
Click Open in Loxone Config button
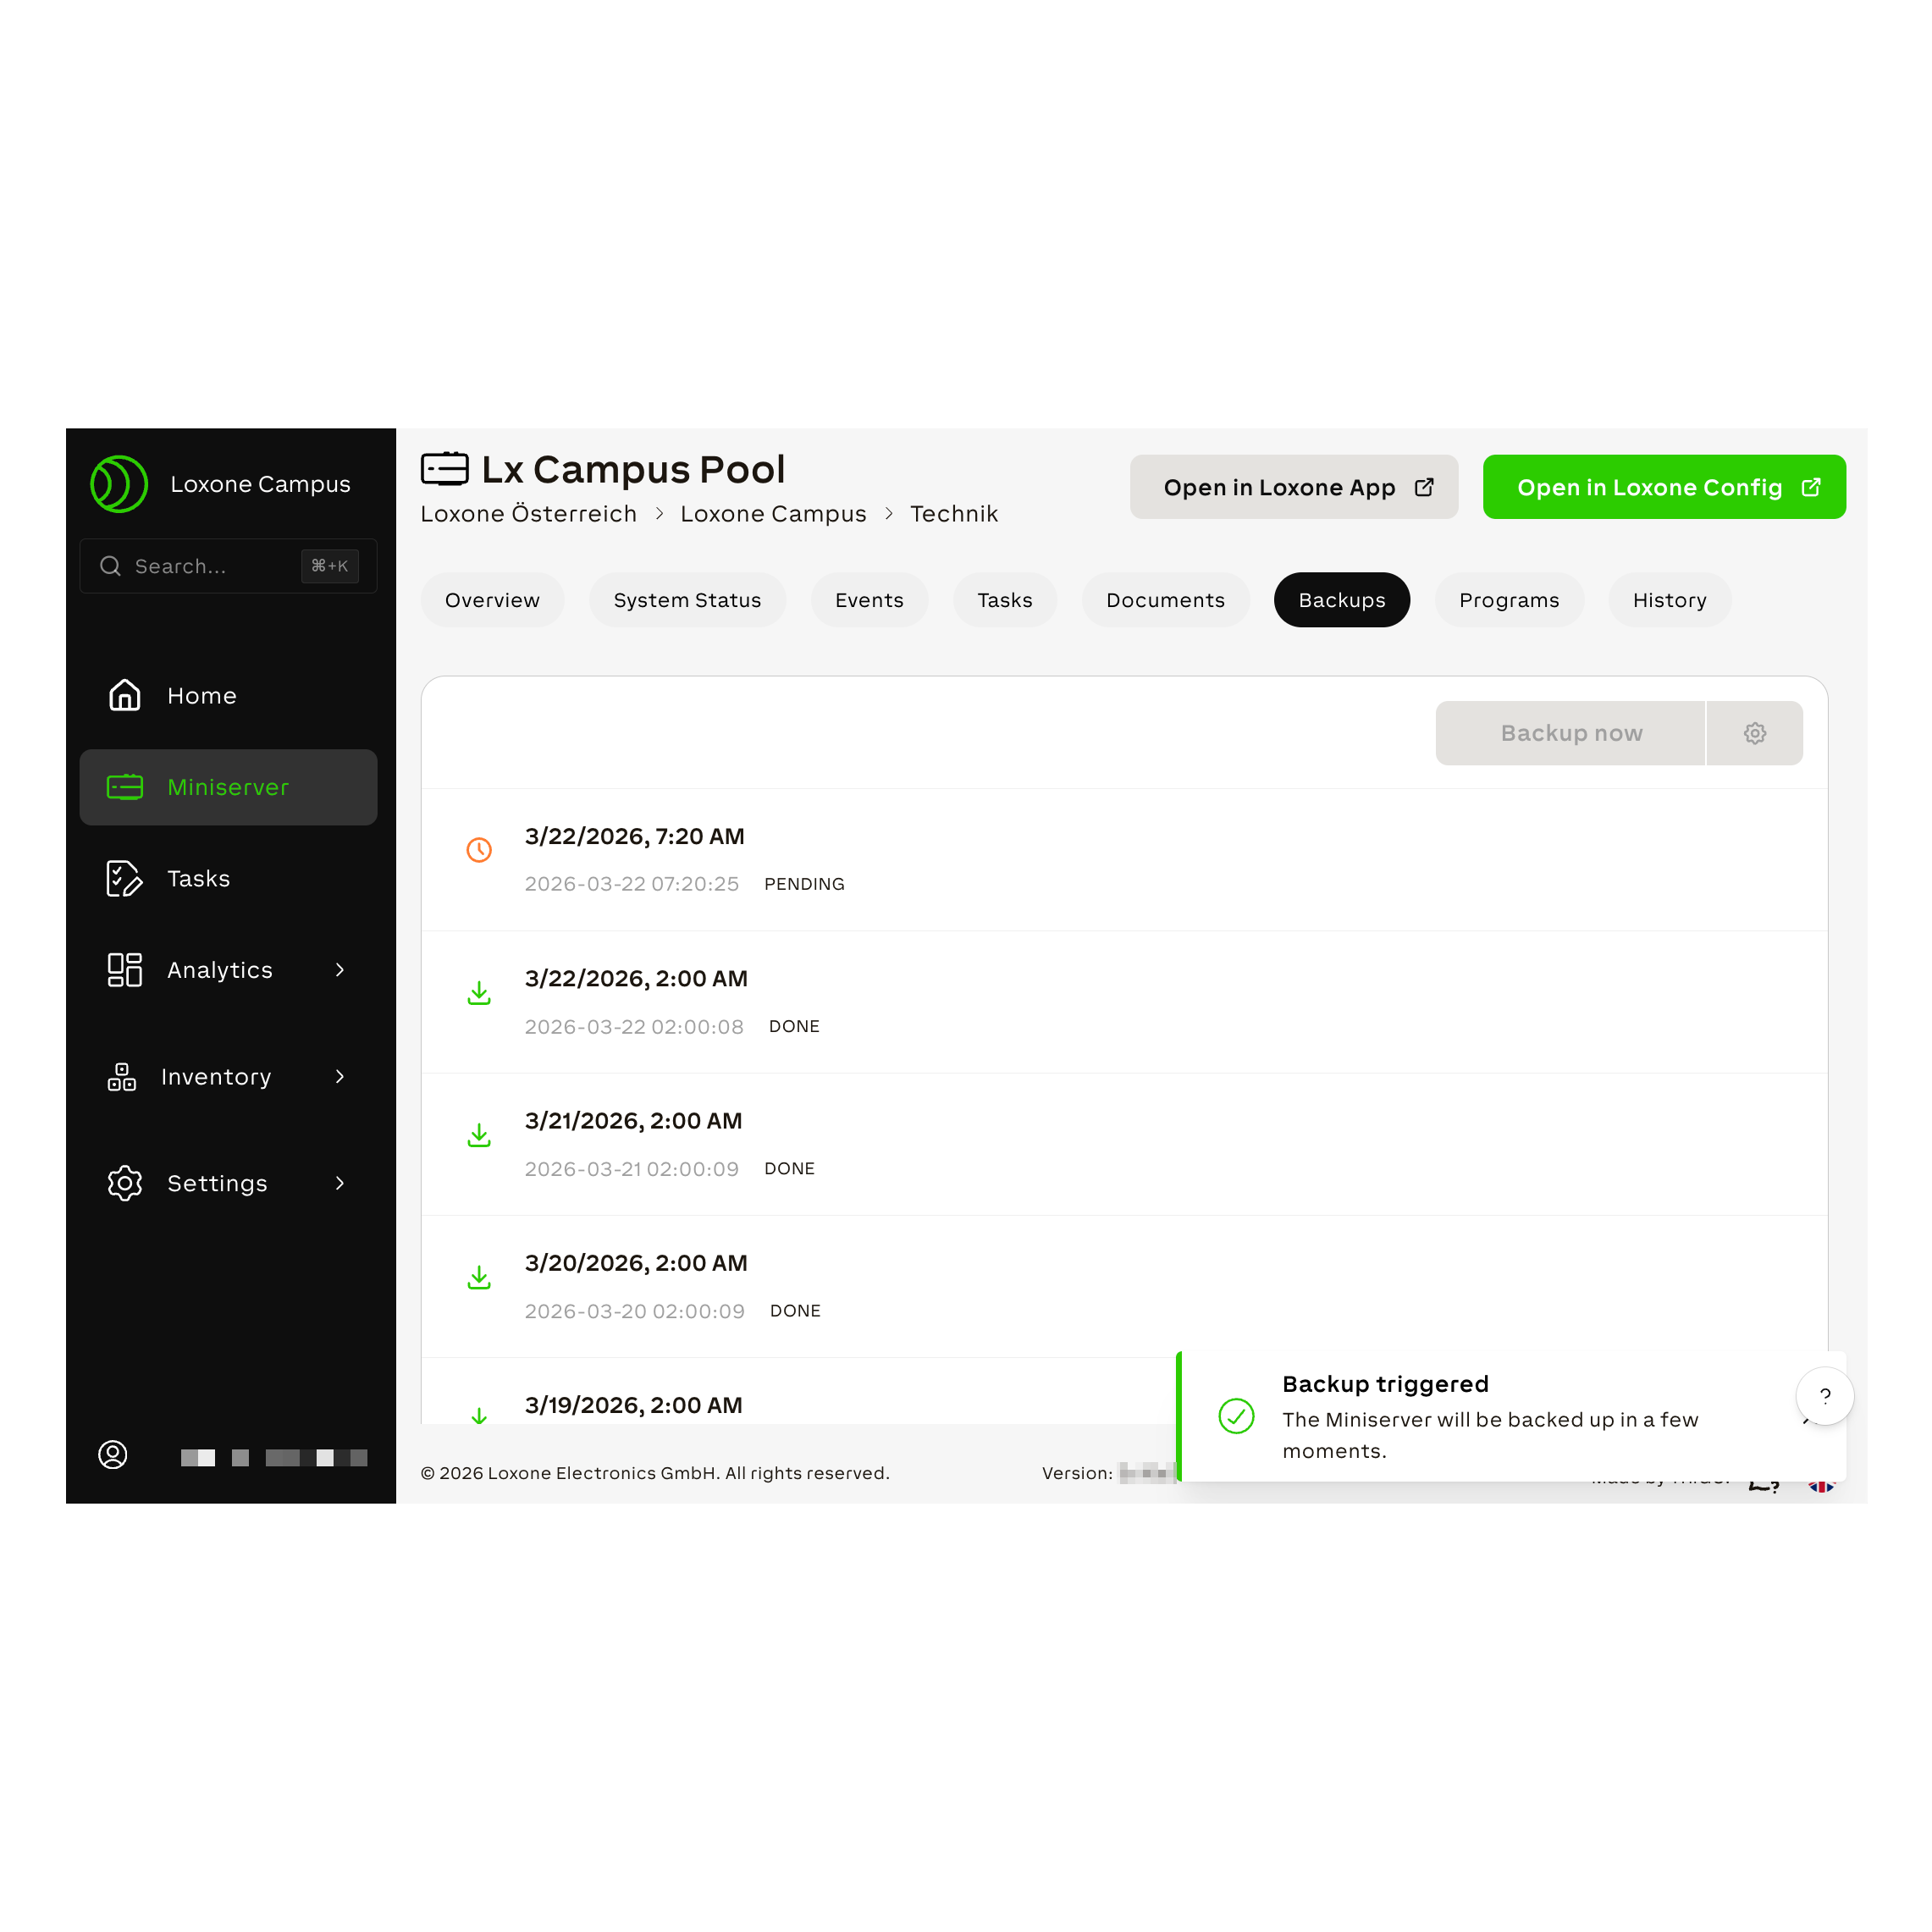coord(1663,487)
